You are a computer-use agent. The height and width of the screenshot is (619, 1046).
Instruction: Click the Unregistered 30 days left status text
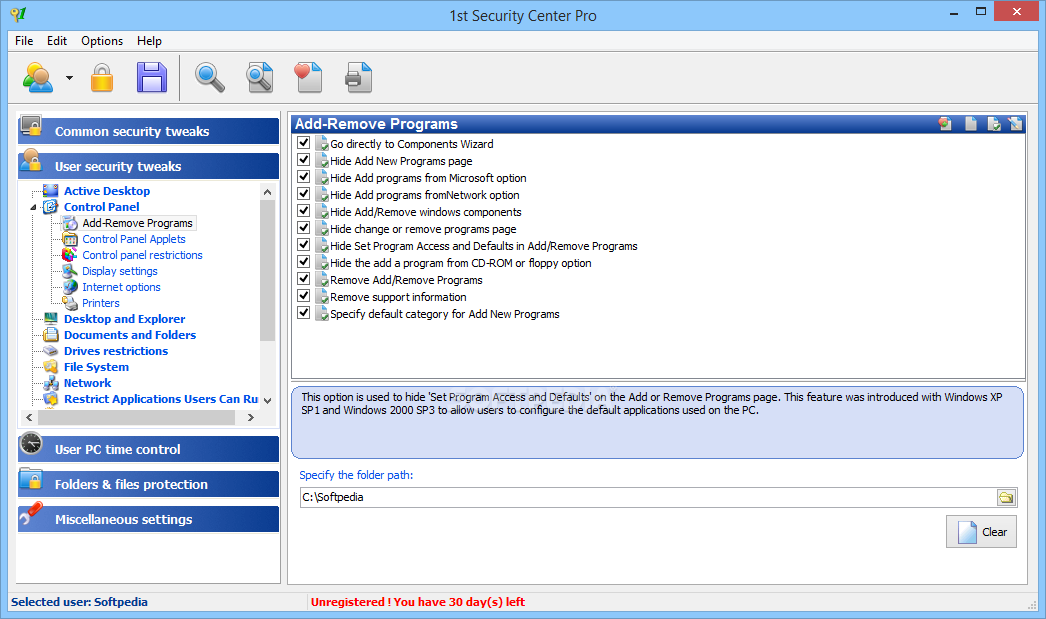(x=418, y=602)
